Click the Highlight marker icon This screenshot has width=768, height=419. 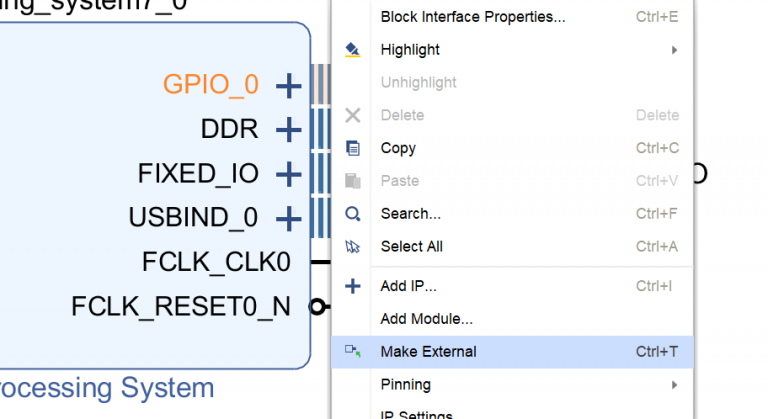click(x=352, y=50)
